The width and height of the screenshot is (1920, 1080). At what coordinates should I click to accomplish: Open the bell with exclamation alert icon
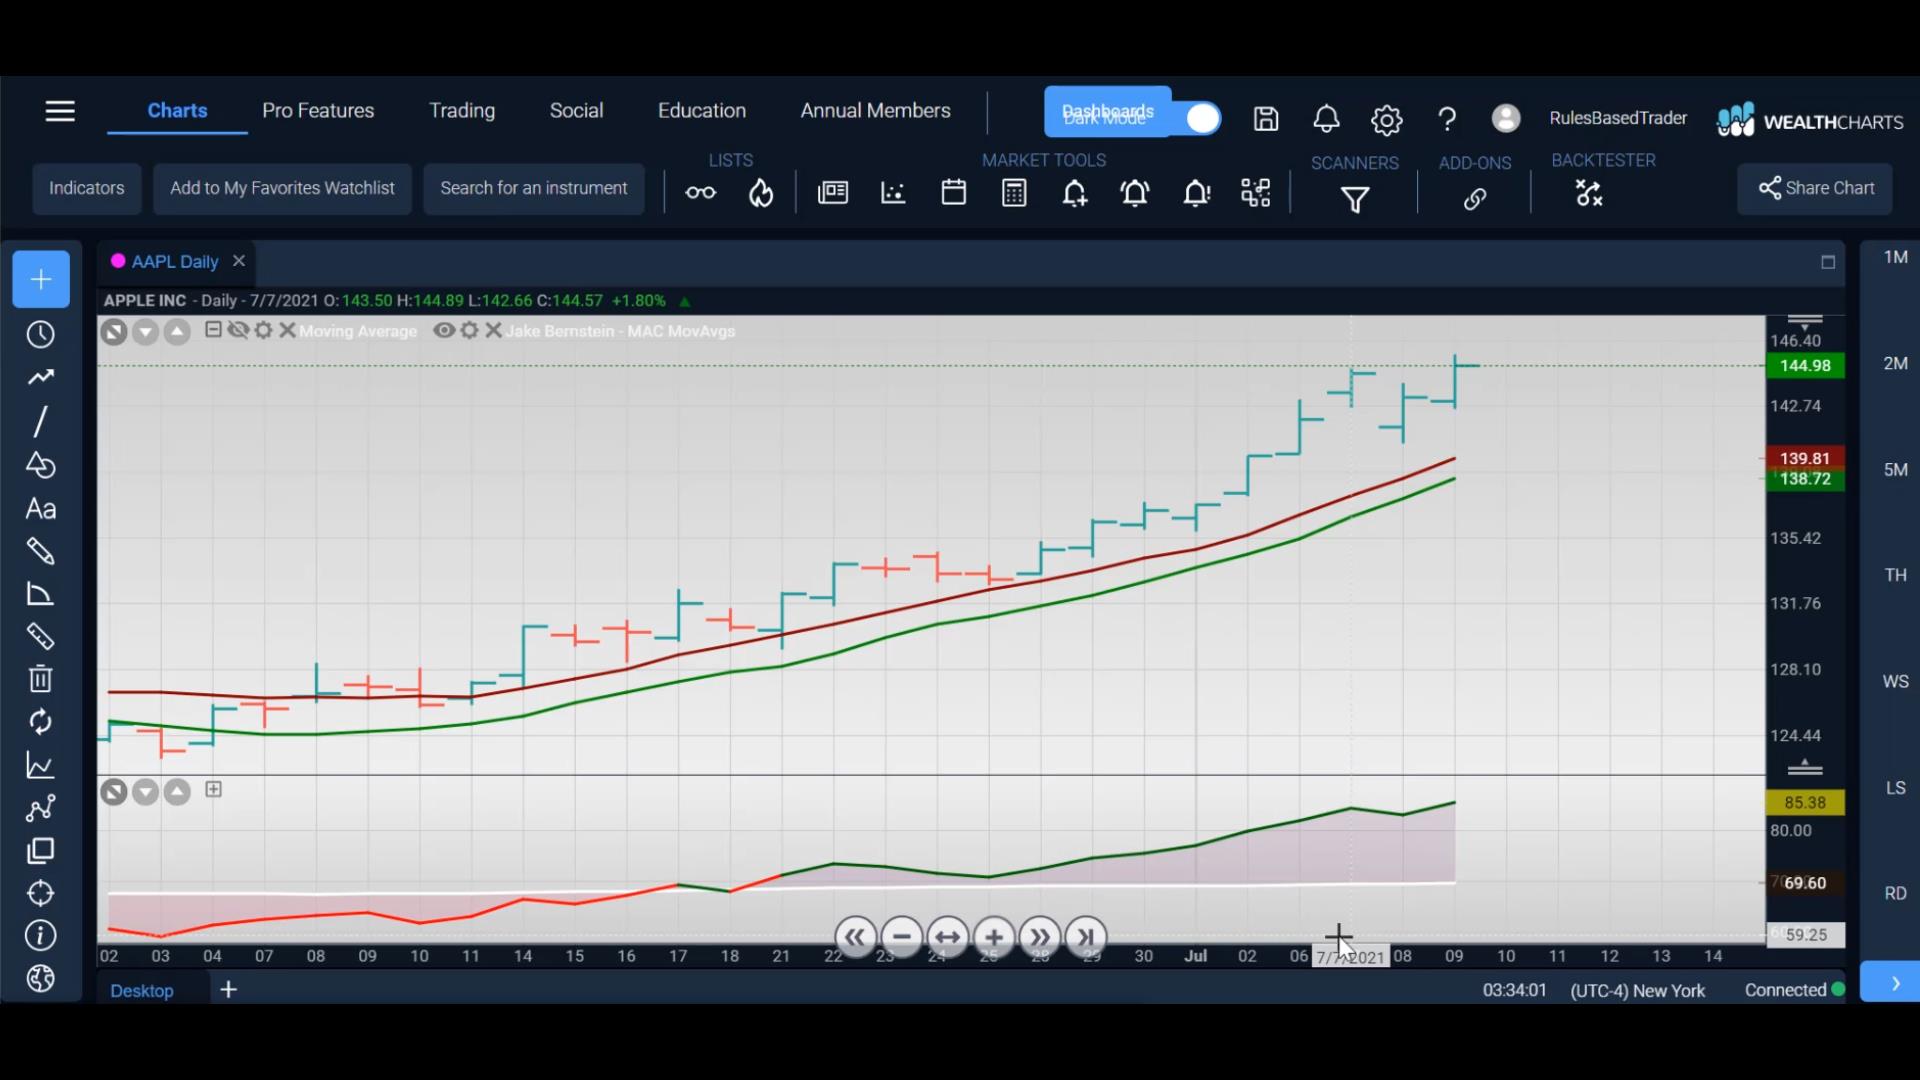[1196, 193]
